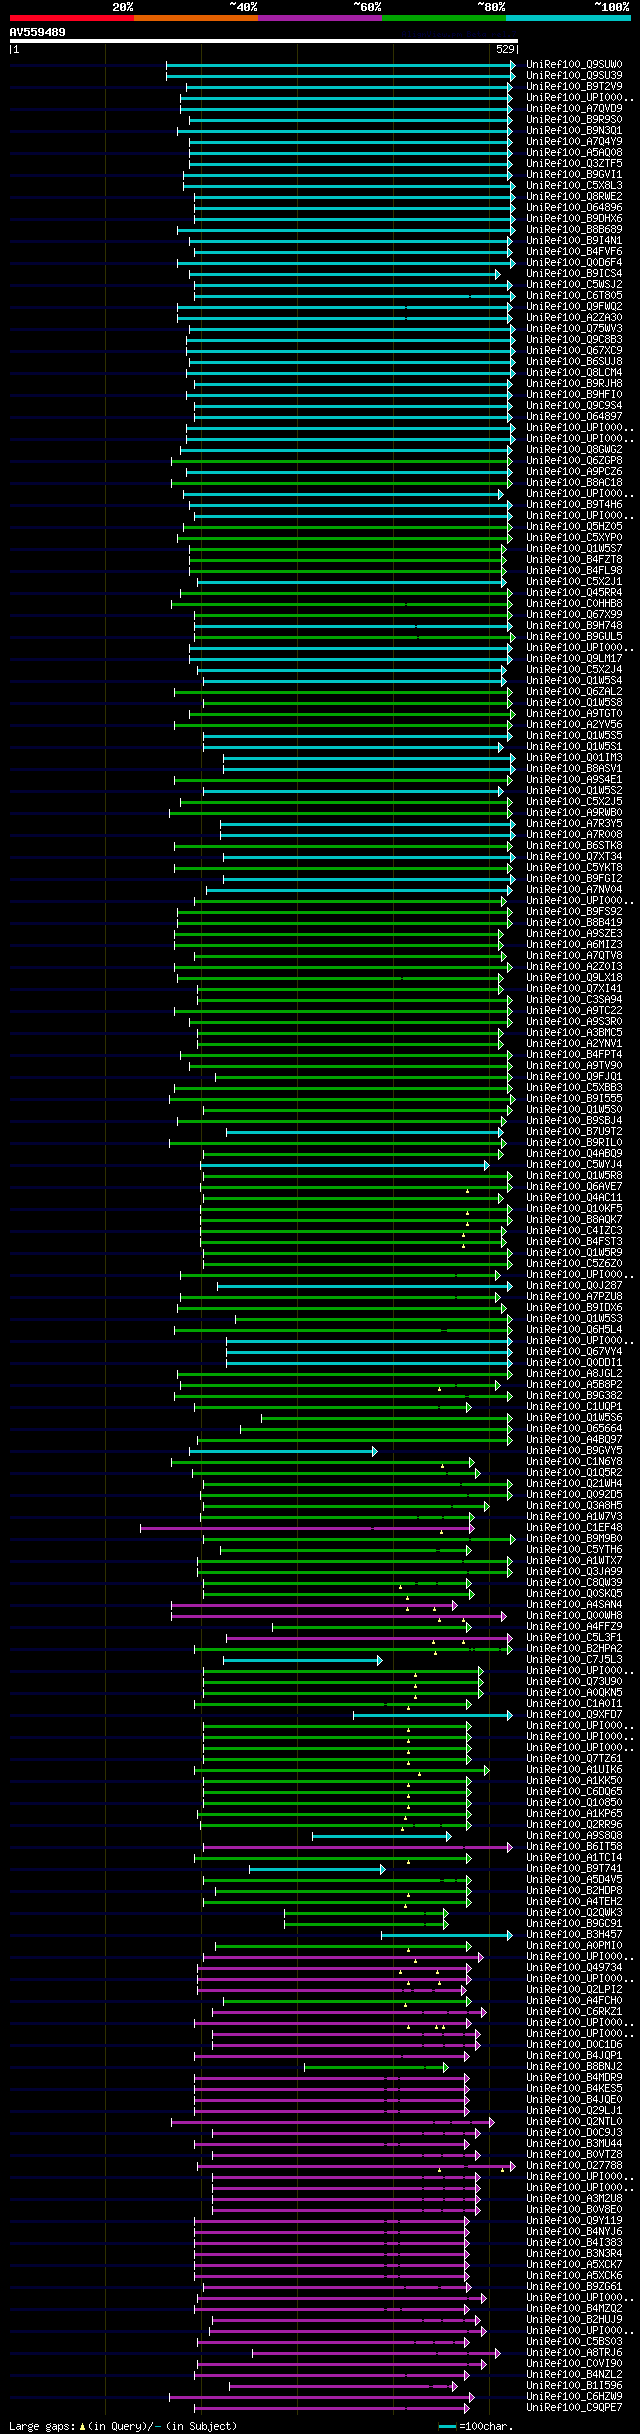
Task: Select hit label UniRef100_B9GVY5
Action: tap(574, 1451)
